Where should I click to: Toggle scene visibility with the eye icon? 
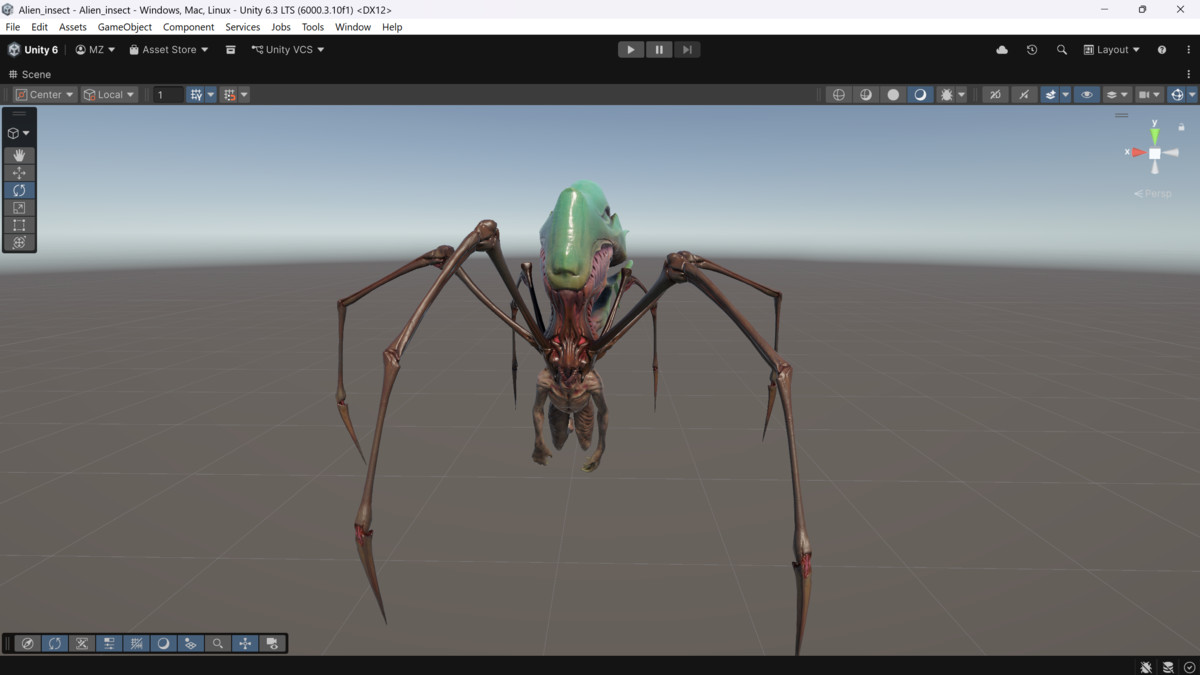[x=1086, y=94]
